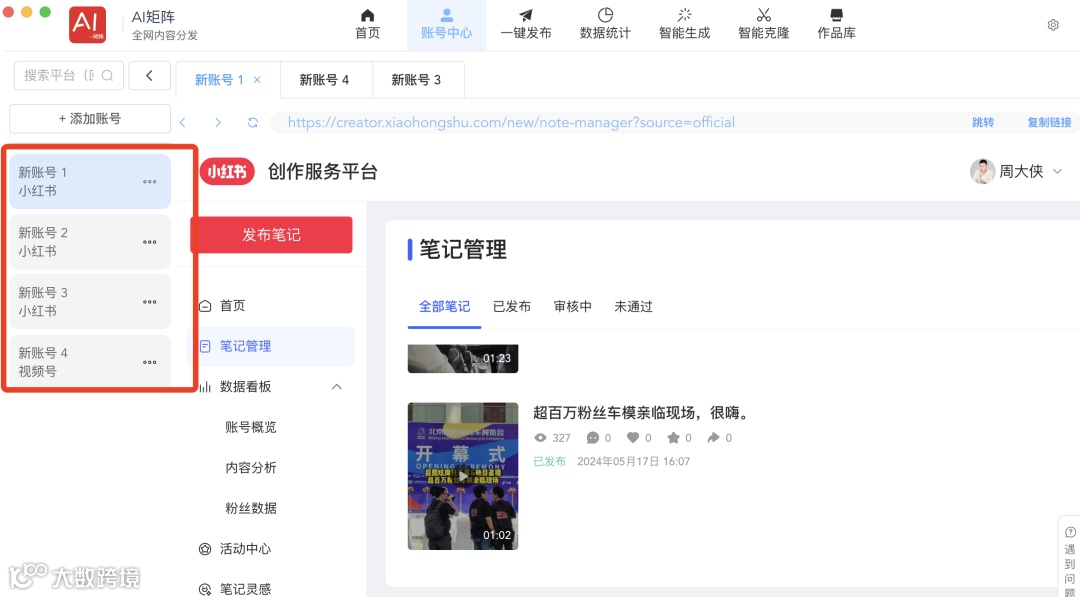Select 未通过 filter tab

[x=633, y=306]
